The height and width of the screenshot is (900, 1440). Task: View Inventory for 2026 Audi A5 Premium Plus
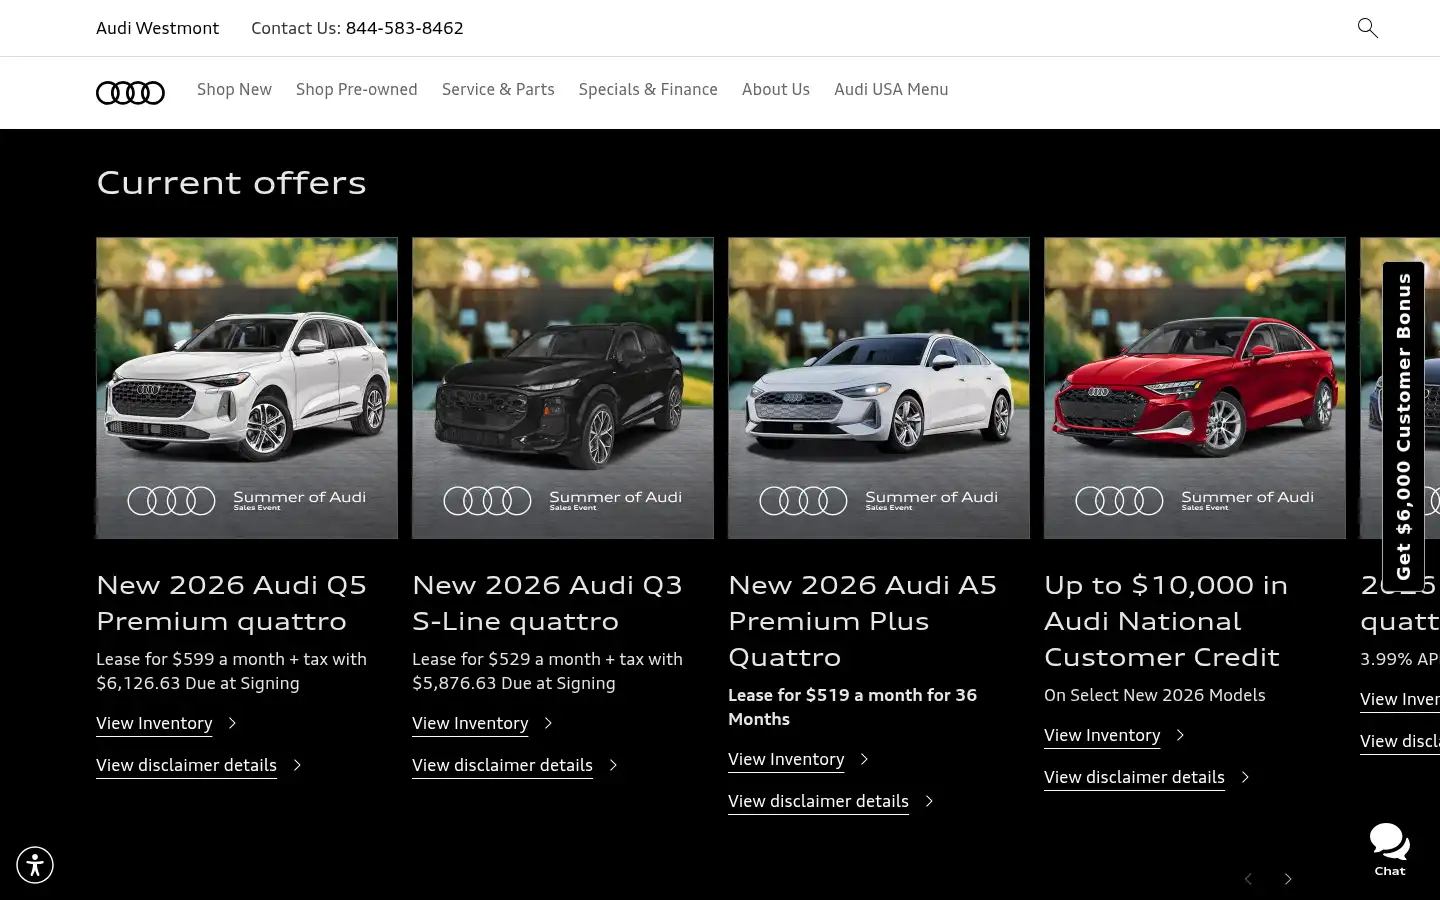tap(786, 759)
